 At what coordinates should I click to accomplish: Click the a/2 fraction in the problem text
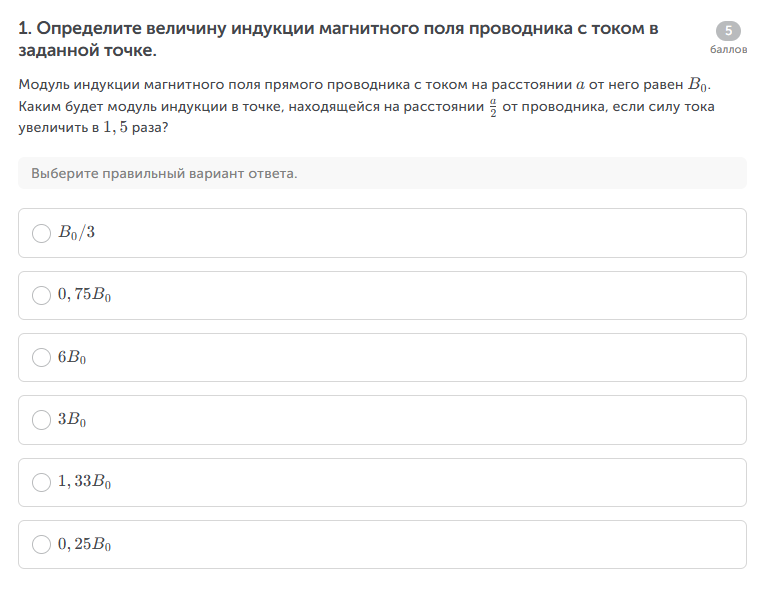click(x=492, y=107)
